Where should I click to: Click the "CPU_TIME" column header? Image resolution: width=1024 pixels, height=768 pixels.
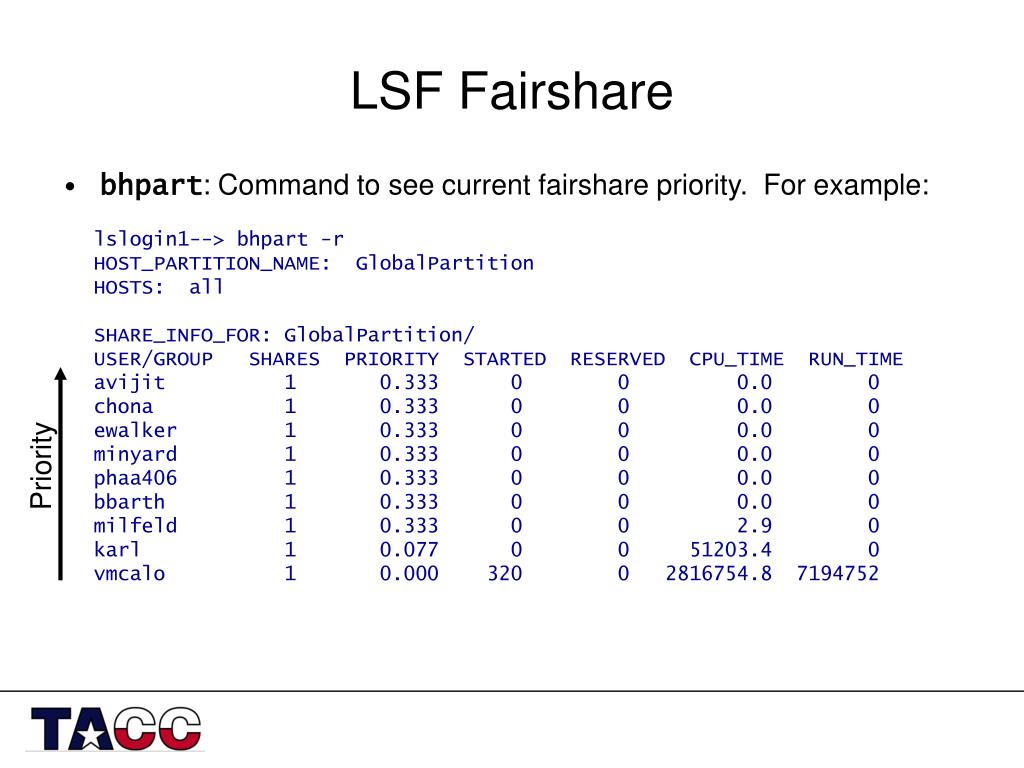736,359
